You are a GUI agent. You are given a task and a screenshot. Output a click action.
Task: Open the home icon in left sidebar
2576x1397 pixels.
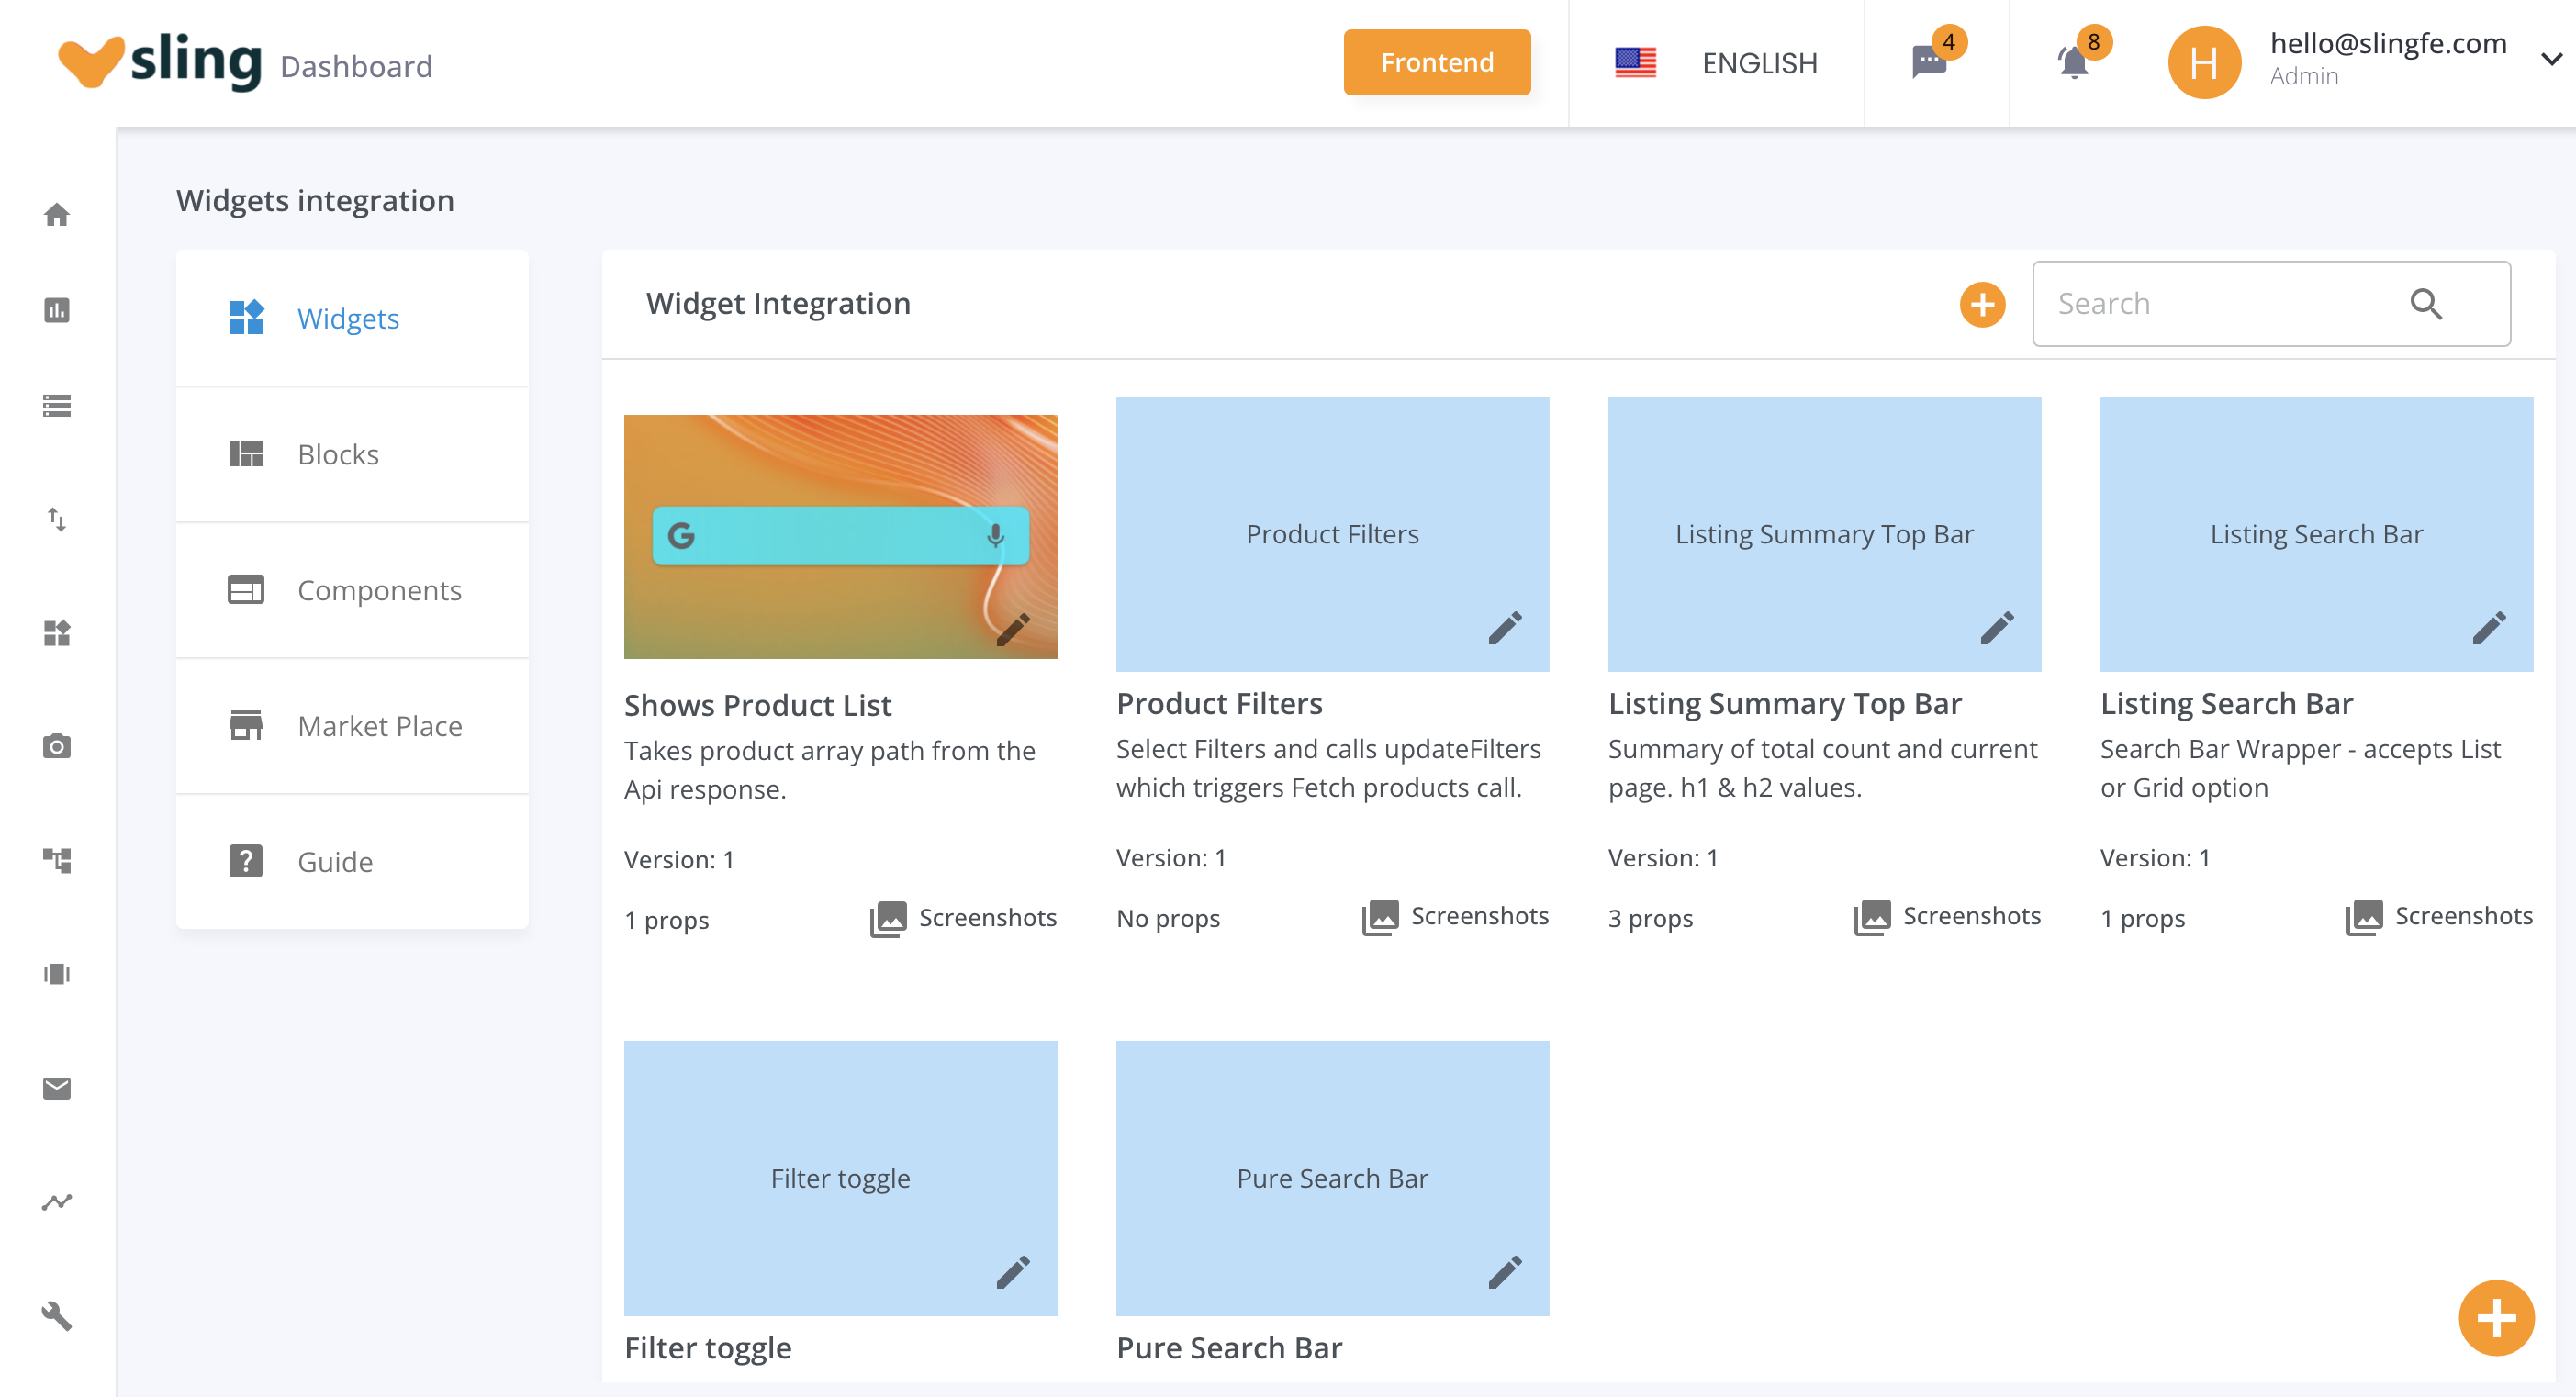tap(57, 214)
